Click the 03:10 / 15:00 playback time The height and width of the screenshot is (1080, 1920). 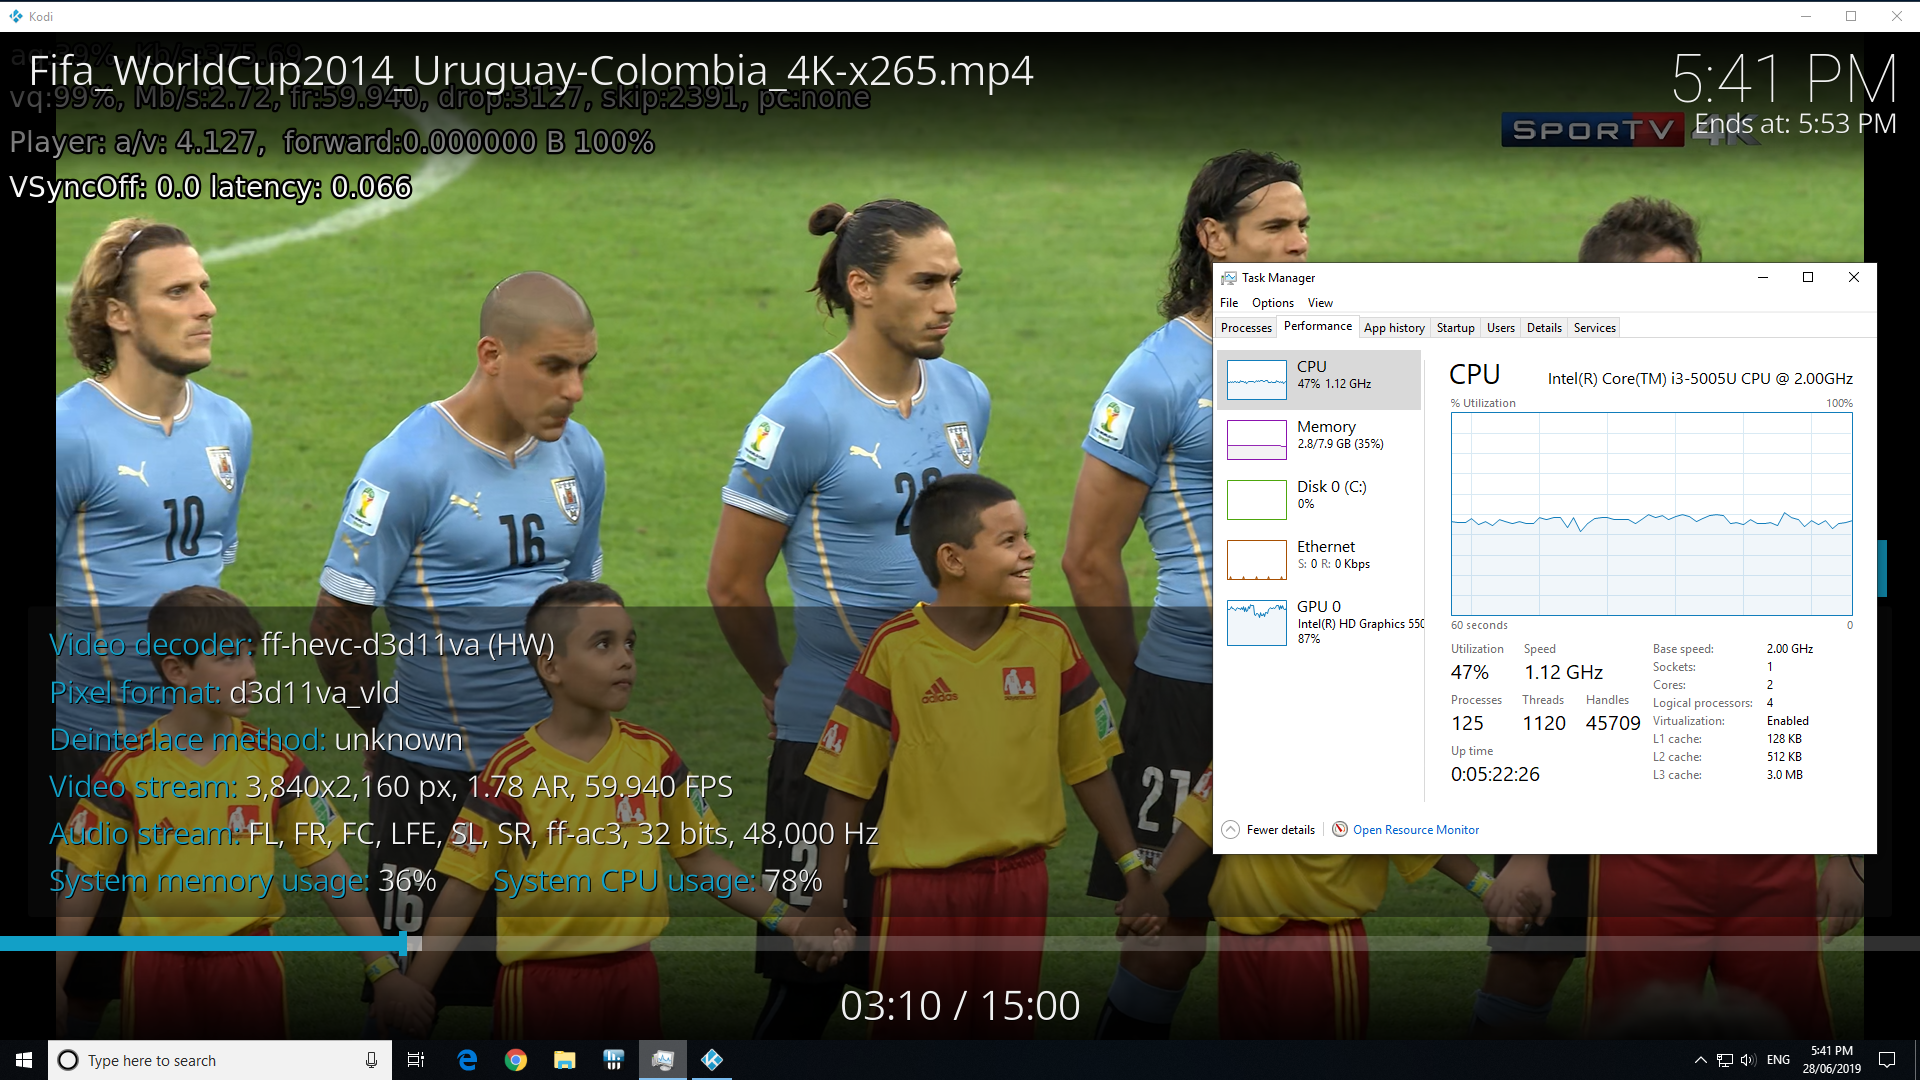[x=960, y=1006]
